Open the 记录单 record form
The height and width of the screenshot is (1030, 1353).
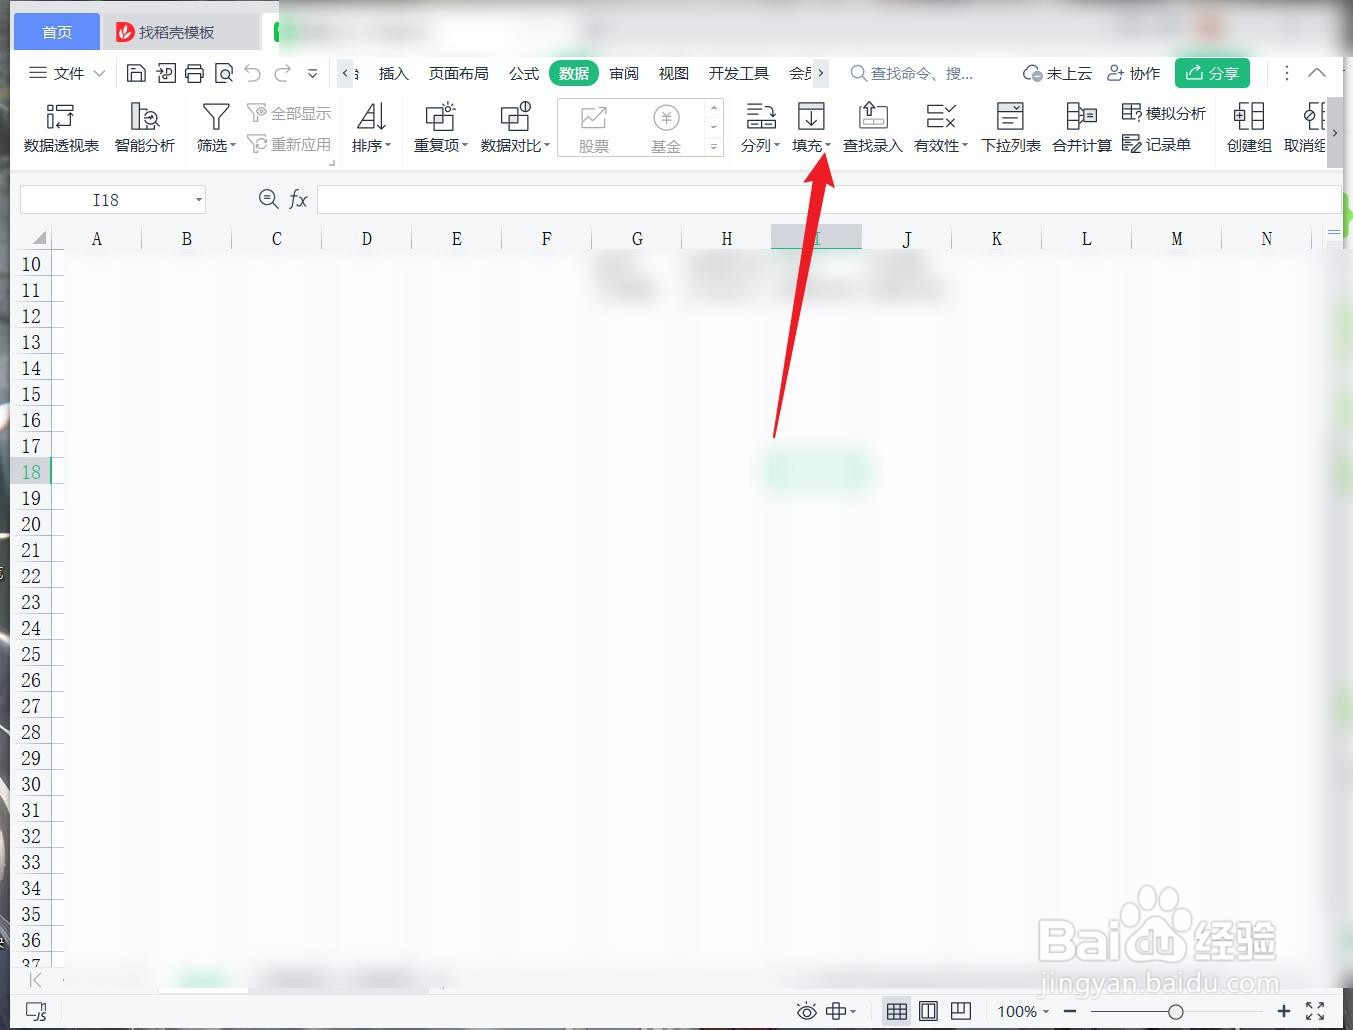[1157, 144]
